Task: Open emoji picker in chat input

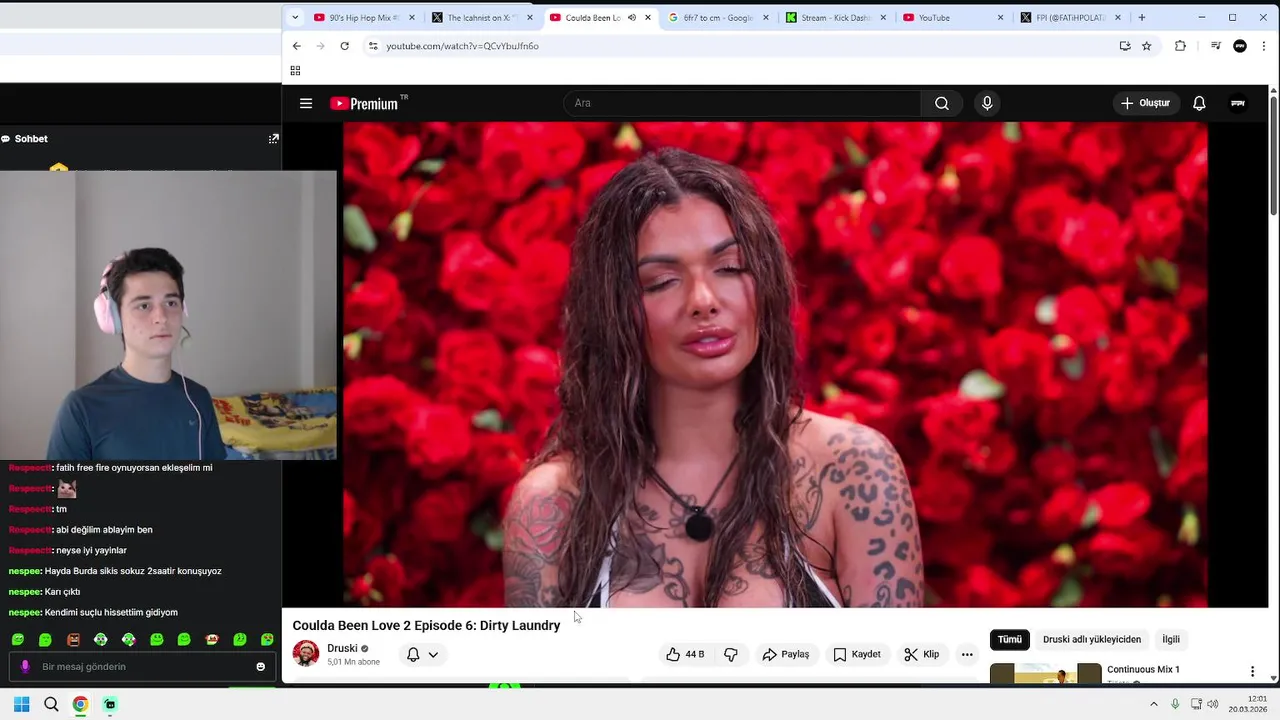Action: tap(261, 667)
